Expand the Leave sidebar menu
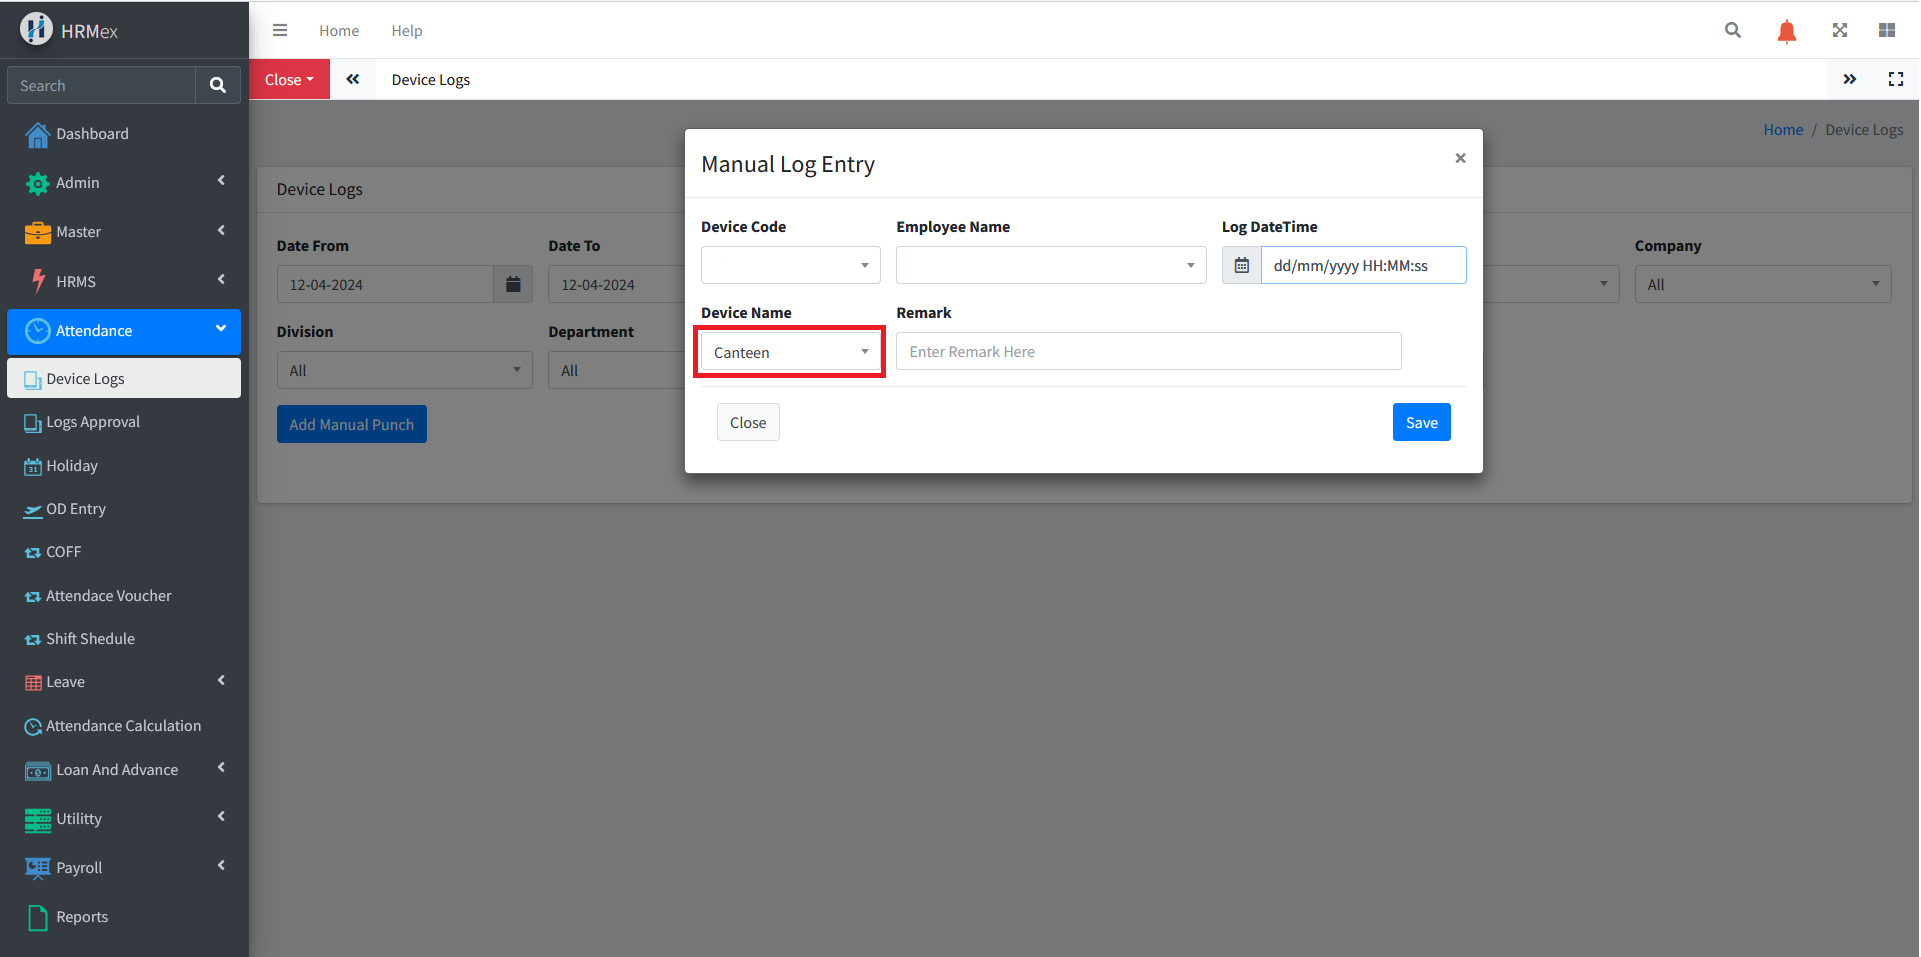Screen dimensions: 1921x957 point(124,682)
